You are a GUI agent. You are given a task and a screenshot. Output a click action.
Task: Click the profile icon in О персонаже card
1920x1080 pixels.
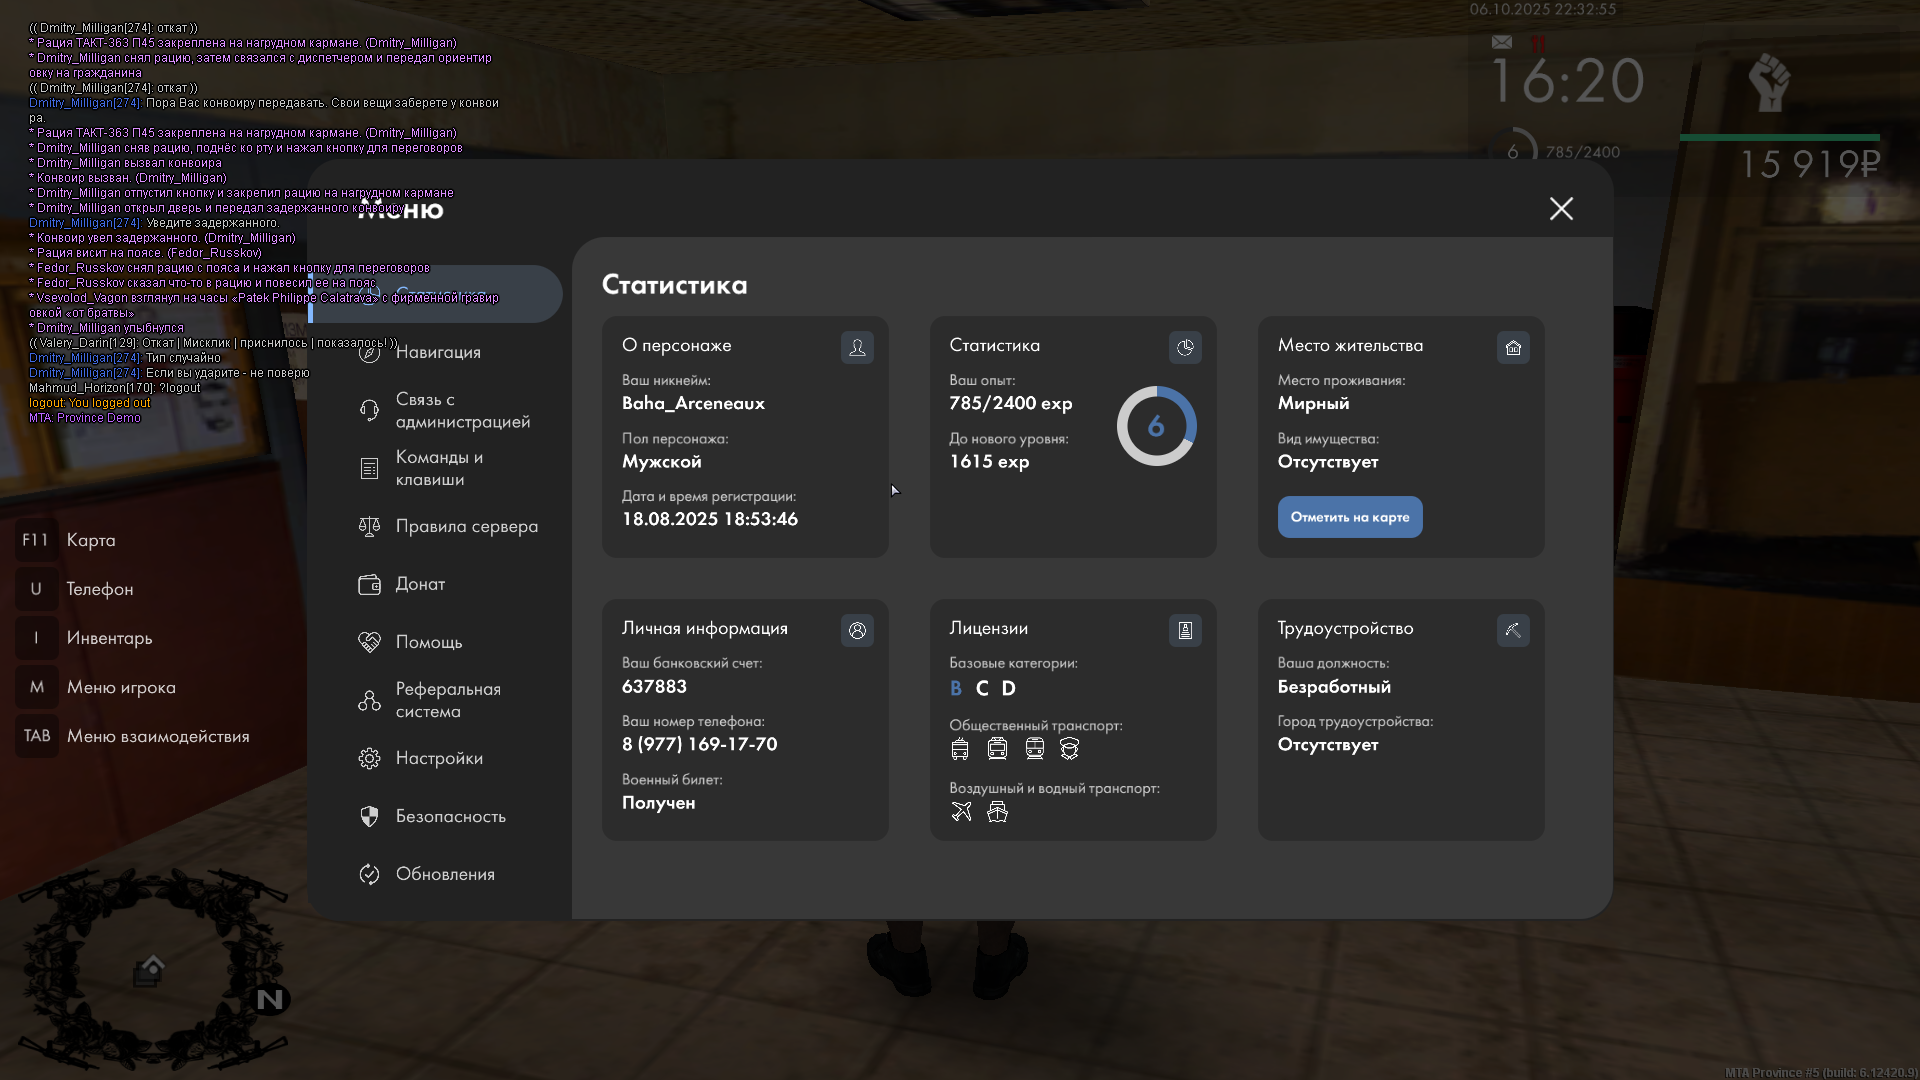click(x=857, y=347)
